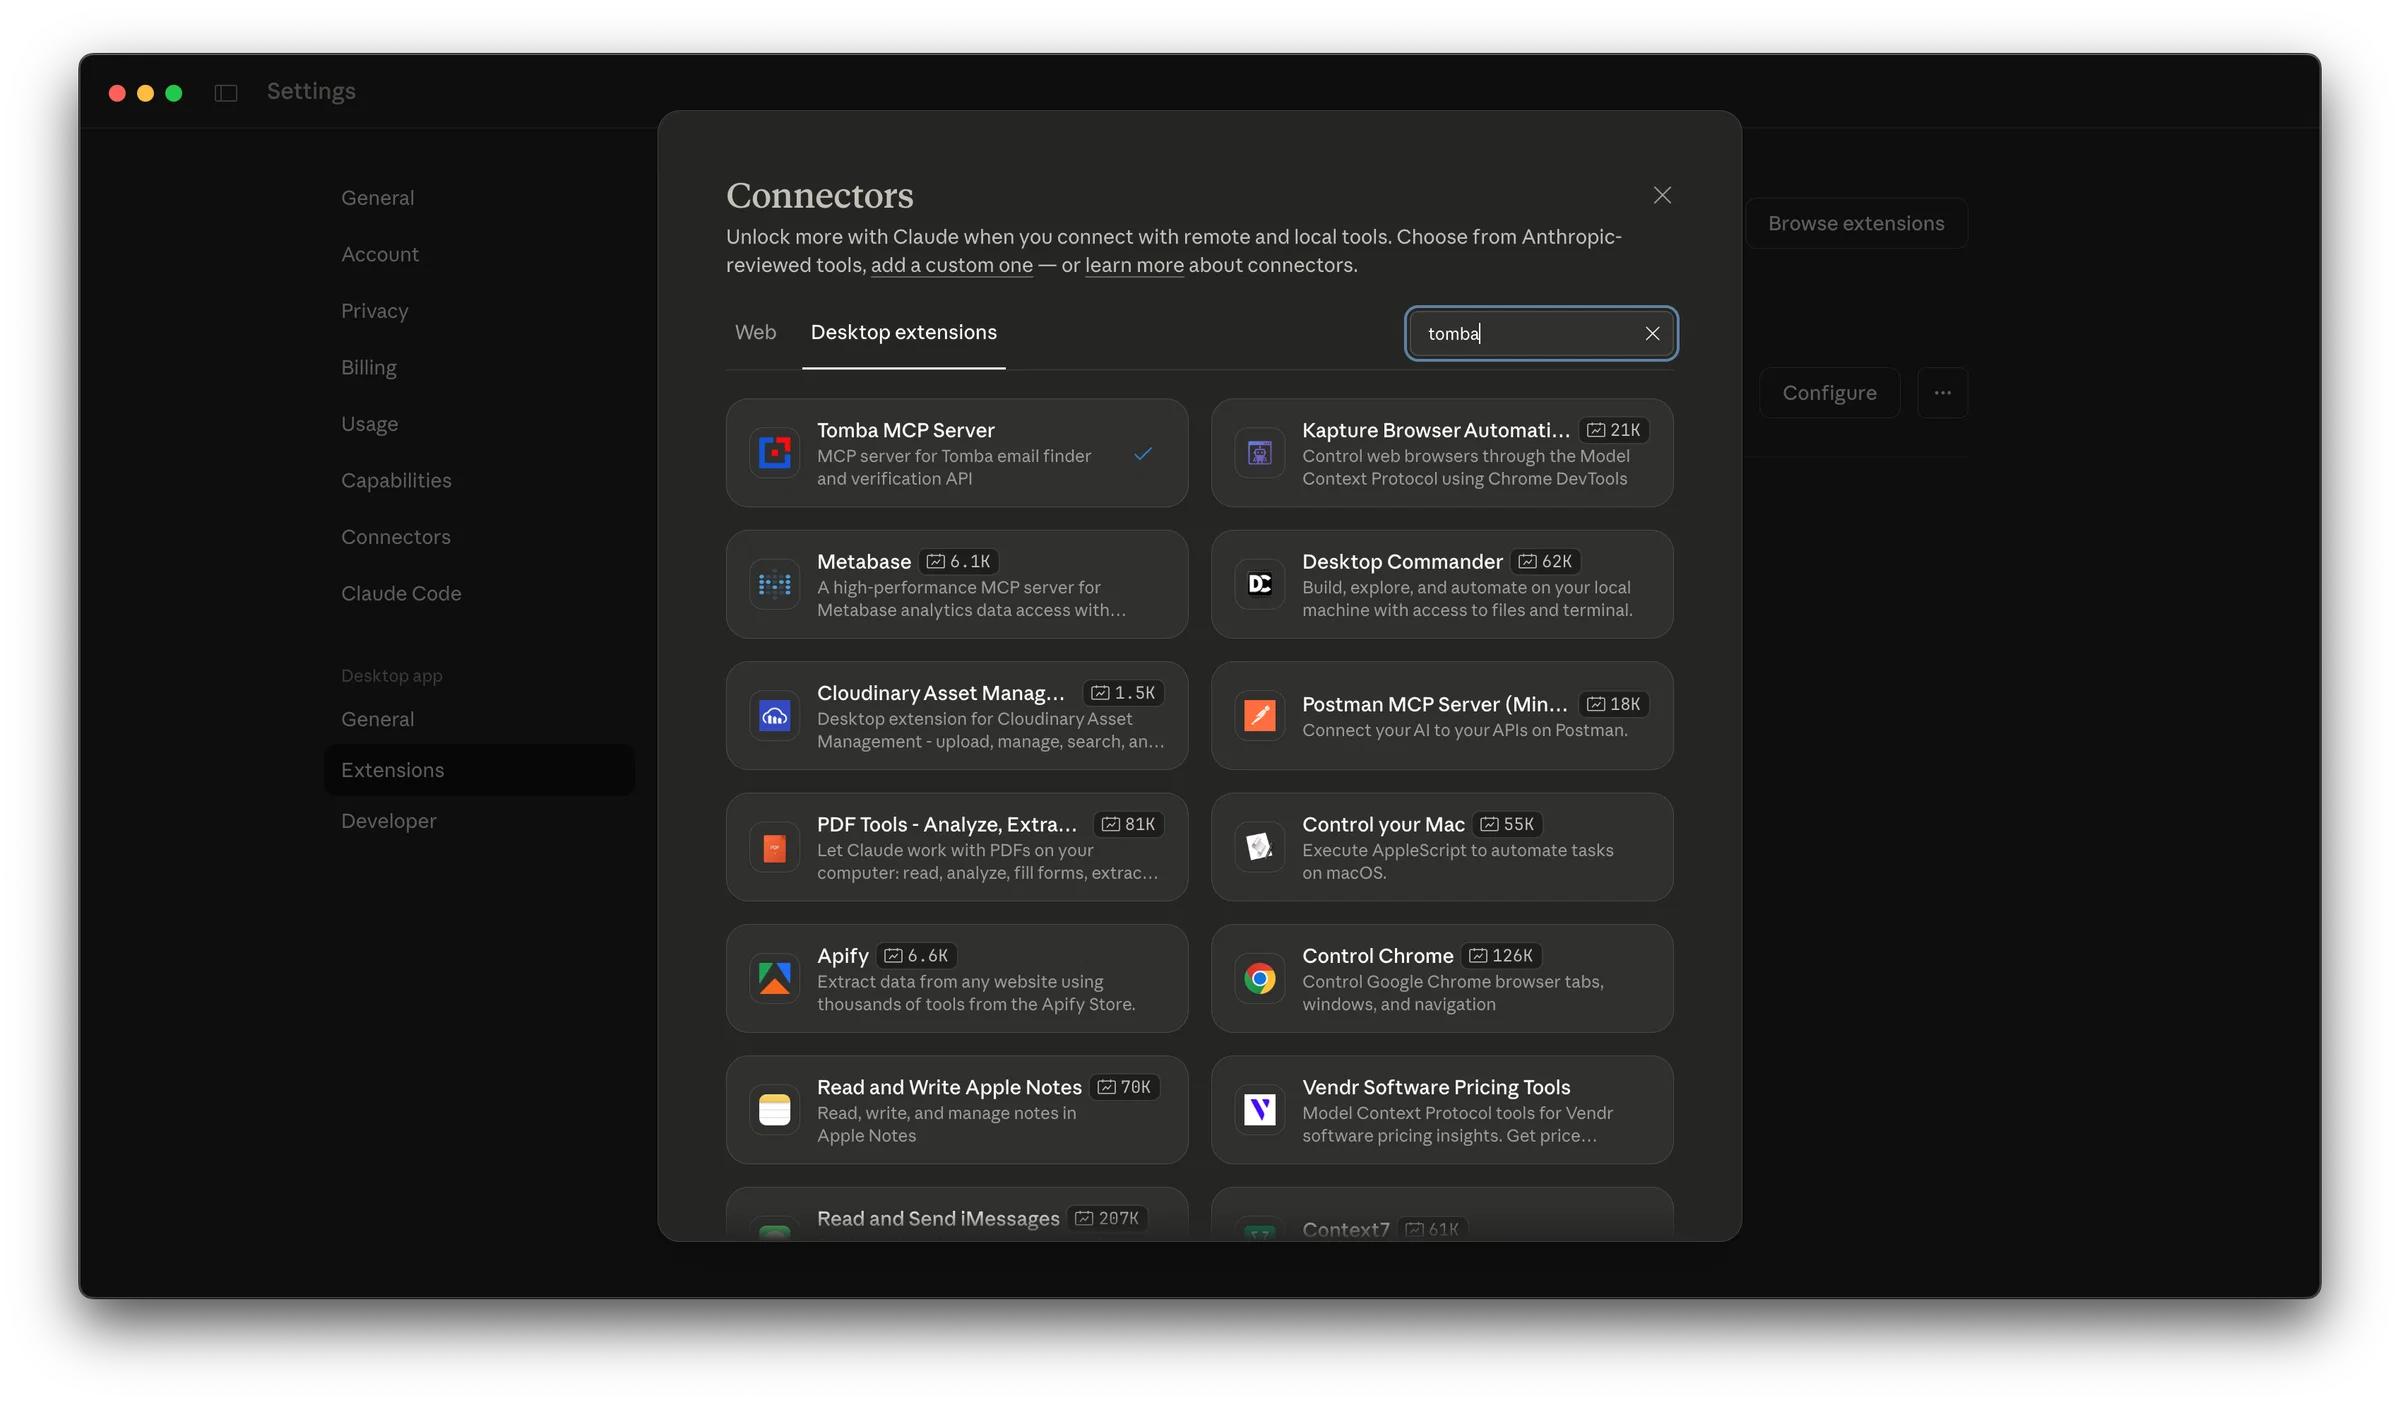The image size is (2400, 1403).
Task: Click the Apple Notes notepad icon
Action: (774, 1110)
